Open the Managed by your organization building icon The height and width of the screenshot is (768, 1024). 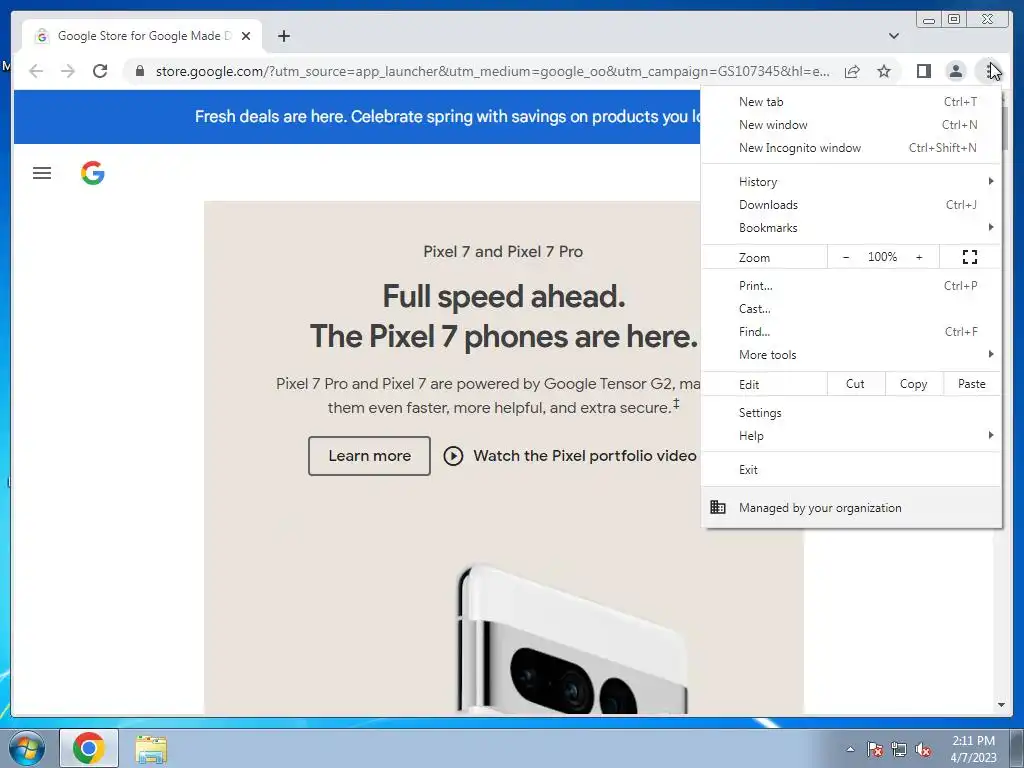coord(718,507)
